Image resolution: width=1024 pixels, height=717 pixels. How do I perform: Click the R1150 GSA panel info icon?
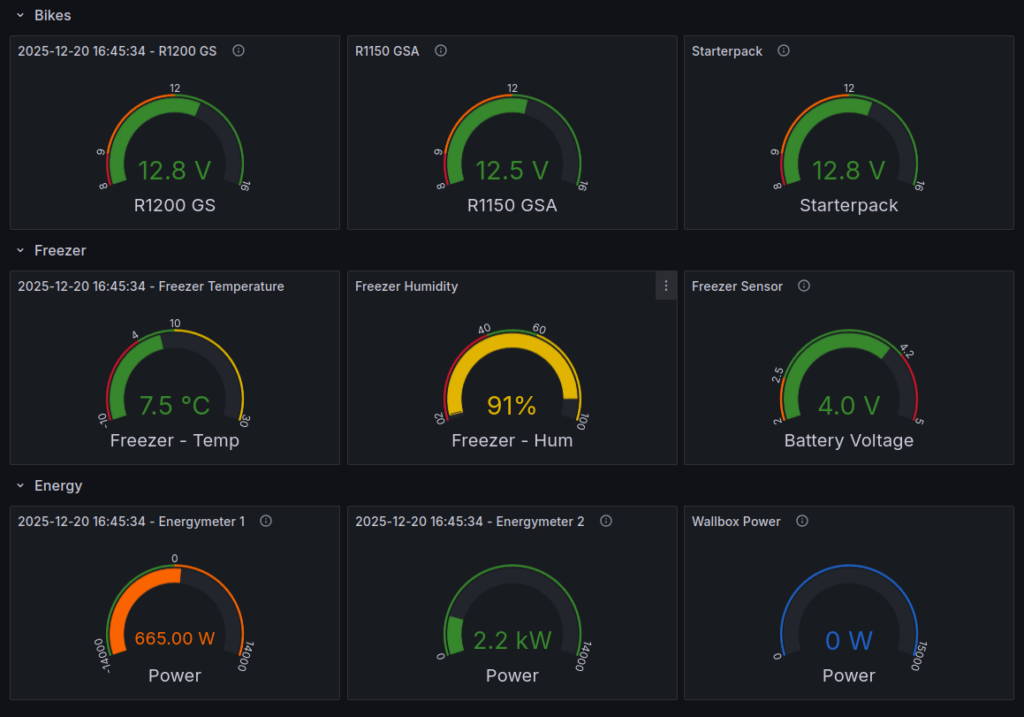point(441,51)
